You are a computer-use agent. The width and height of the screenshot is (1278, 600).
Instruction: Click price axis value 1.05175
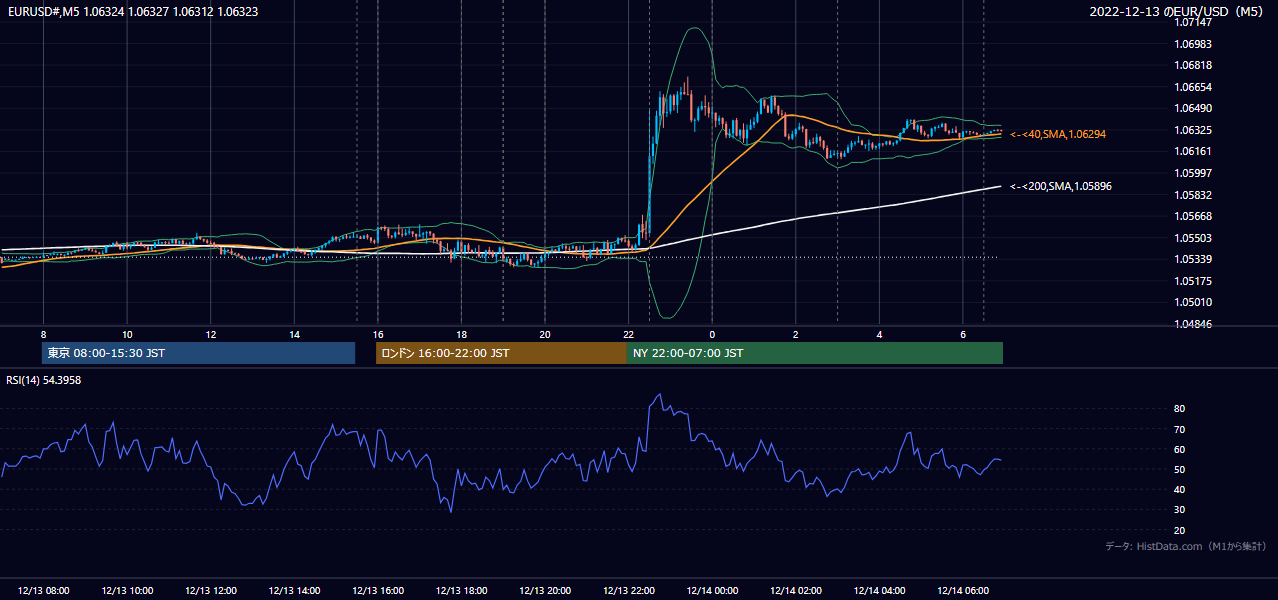1194,281
